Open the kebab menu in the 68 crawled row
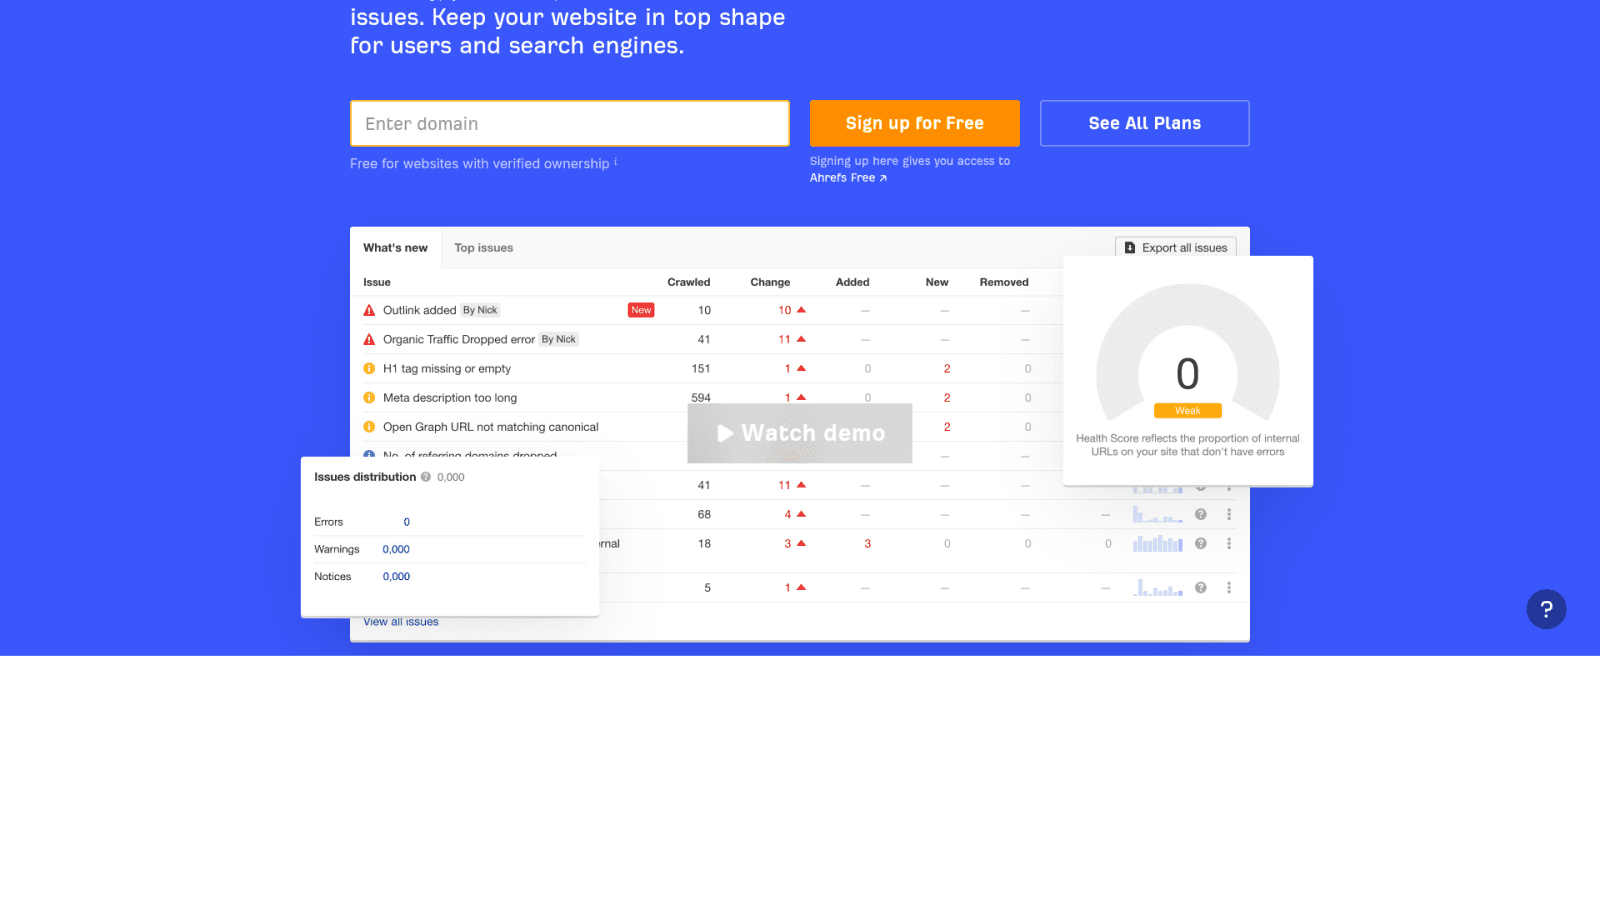This screenshot has height=900, width=1600. (x=1229, y=514)
